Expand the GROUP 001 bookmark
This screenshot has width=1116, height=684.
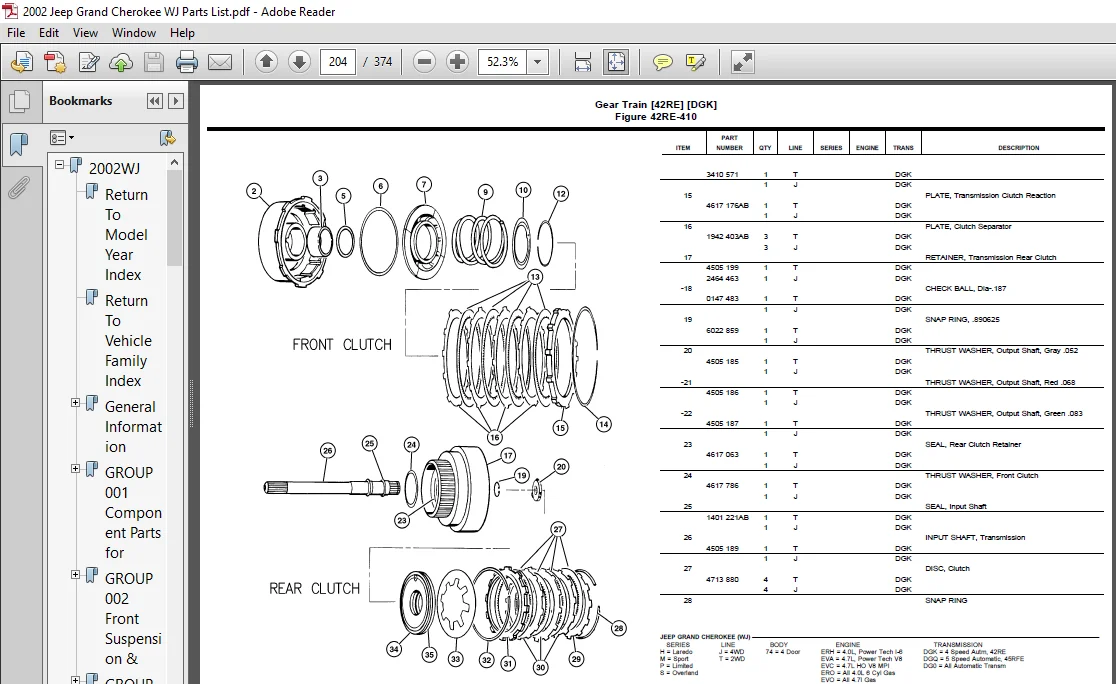point(75,468)
